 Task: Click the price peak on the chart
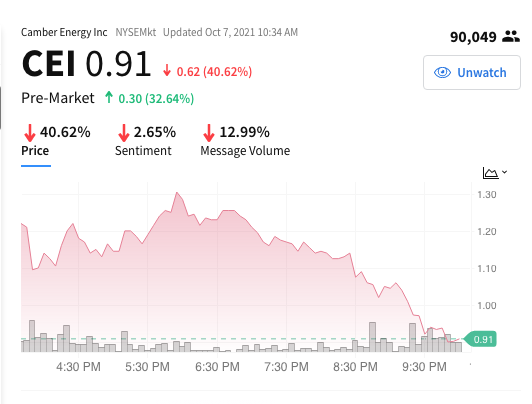tap(176, 193)
